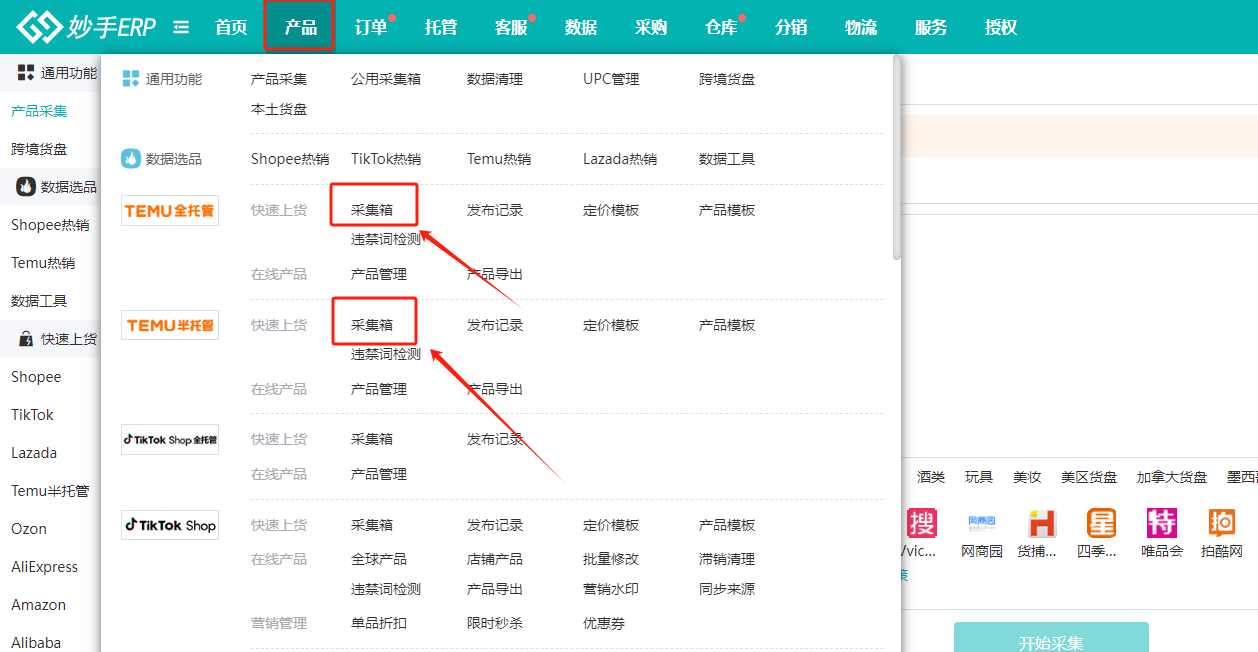Viewport: 1258px width, 652px height.
Task: Select Ozon in the left sidebar
Action: coord(29,529)
